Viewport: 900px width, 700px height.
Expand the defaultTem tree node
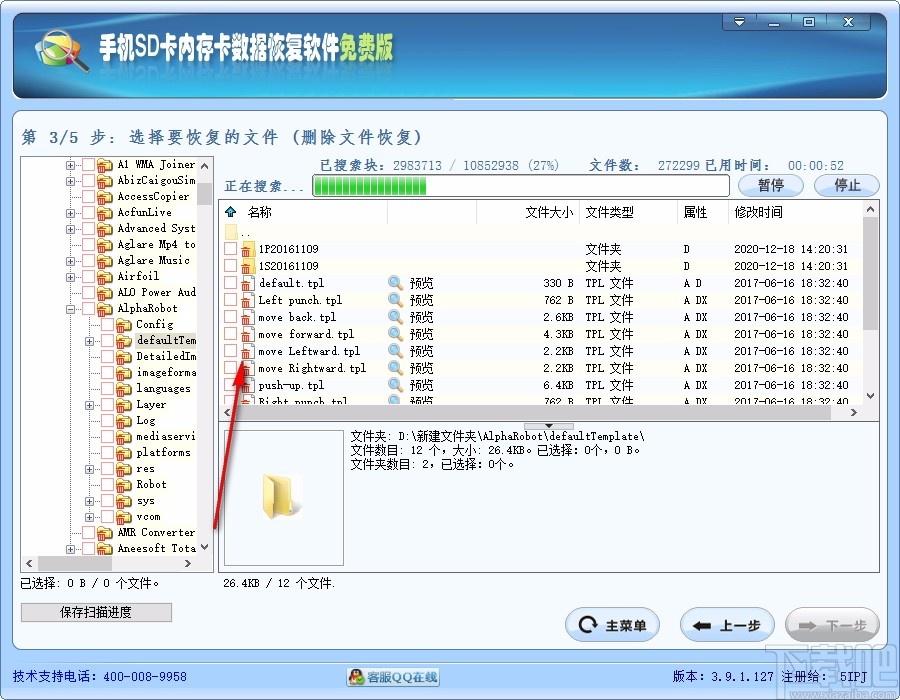pos(90,341)
